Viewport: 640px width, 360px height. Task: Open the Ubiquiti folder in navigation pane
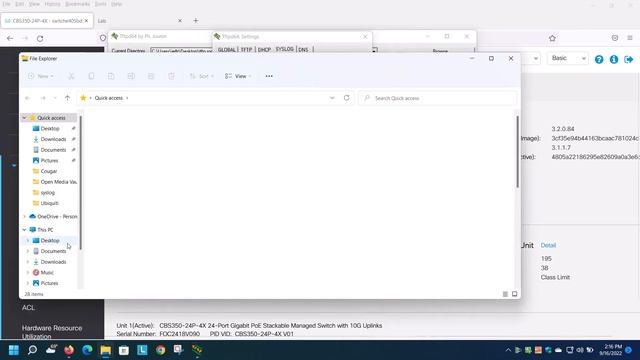(x=49, y=203)
